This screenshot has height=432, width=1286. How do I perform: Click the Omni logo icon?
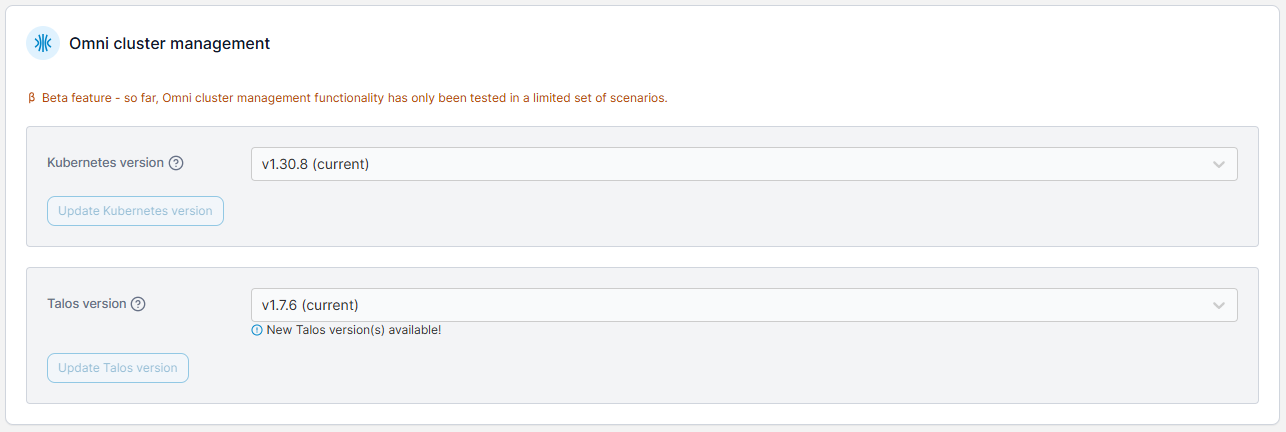[43, 43]
